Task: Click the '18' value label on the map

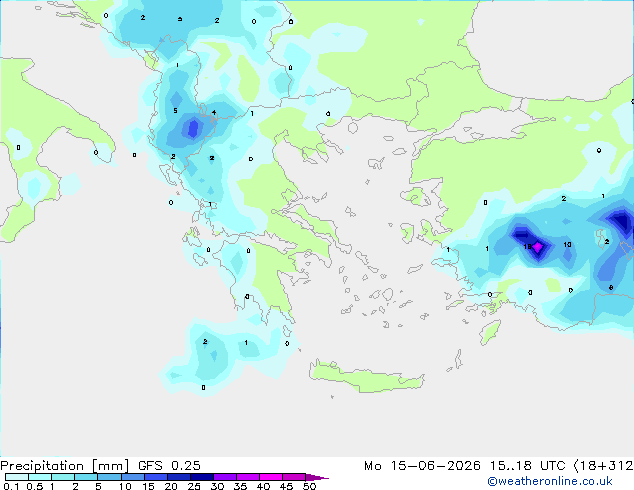Action: click(527, 246)
